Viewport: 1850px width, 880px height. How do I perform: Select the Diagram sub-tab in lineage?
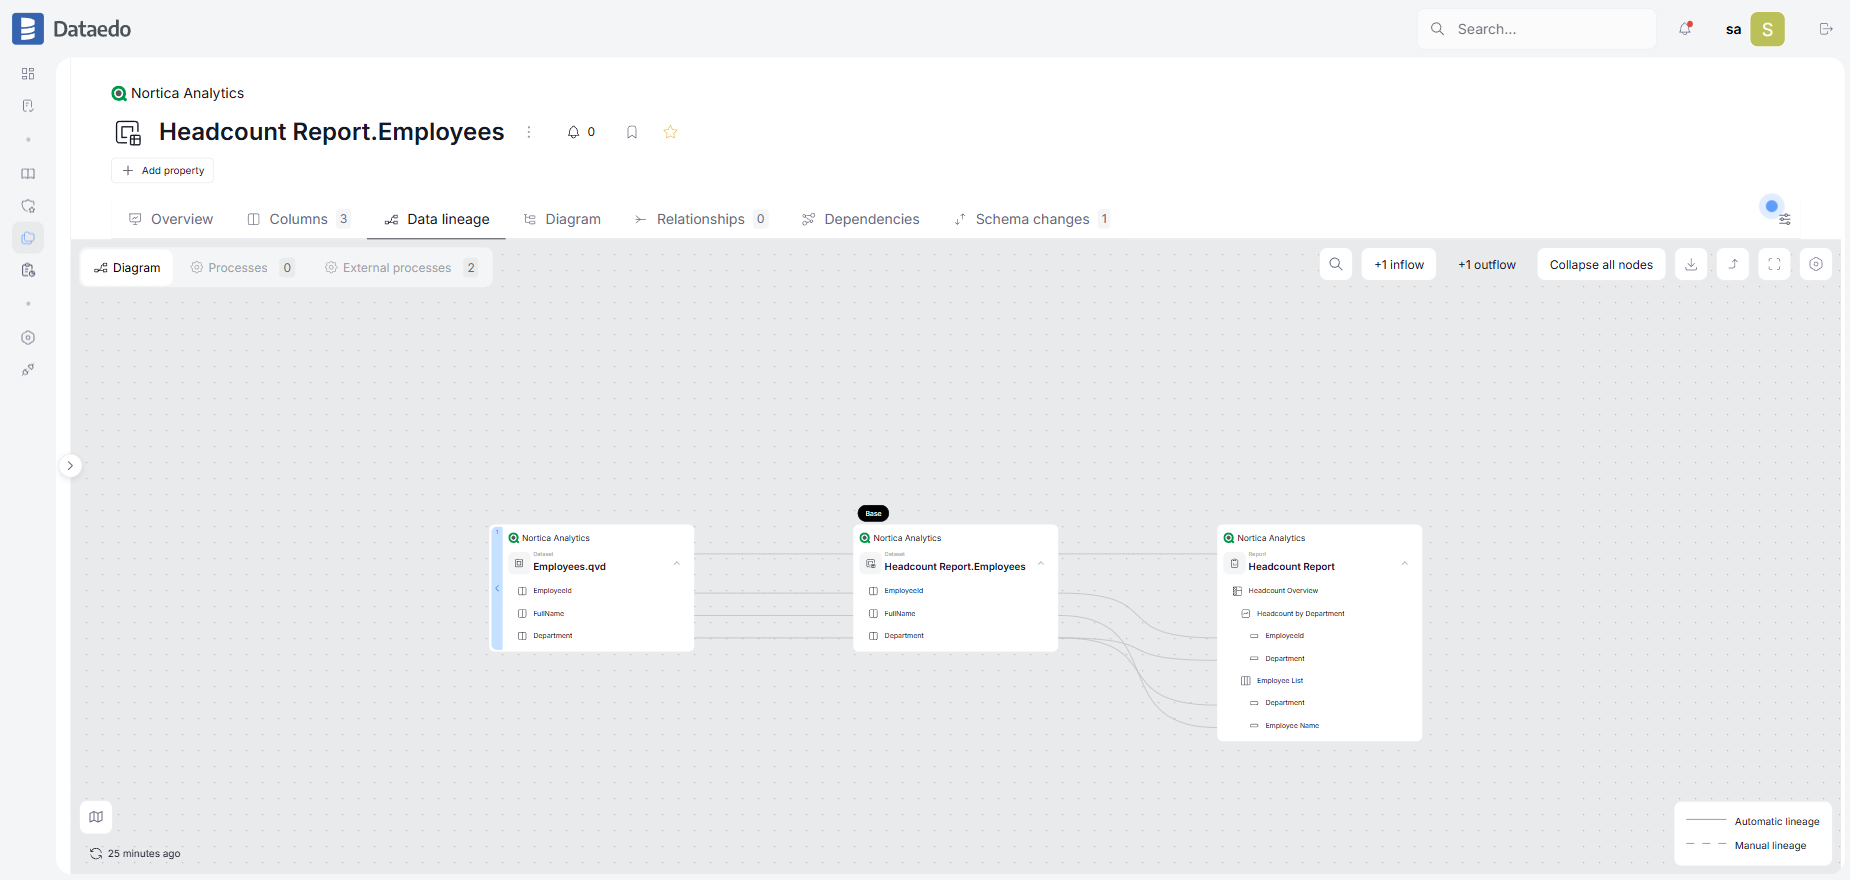tap(127, 268)
